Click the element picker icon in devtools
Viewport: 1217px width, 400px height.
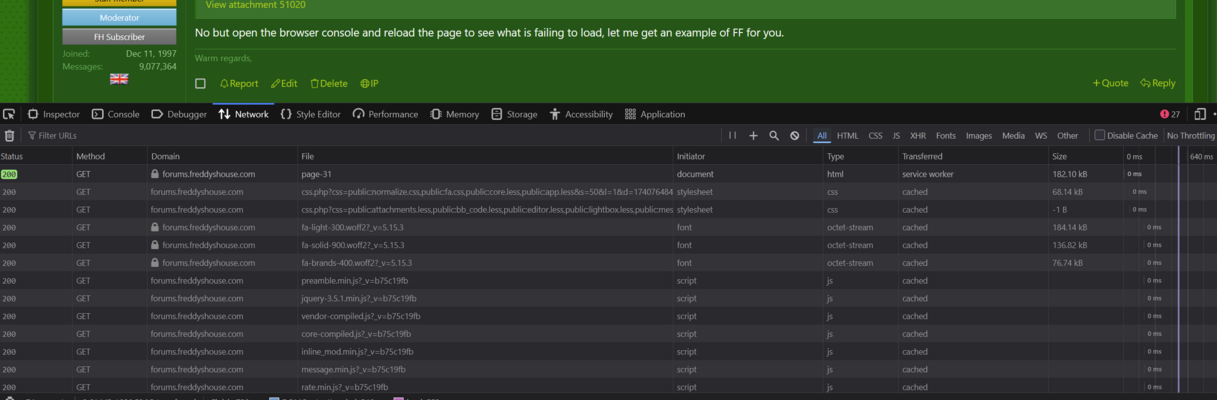point(9,114)
